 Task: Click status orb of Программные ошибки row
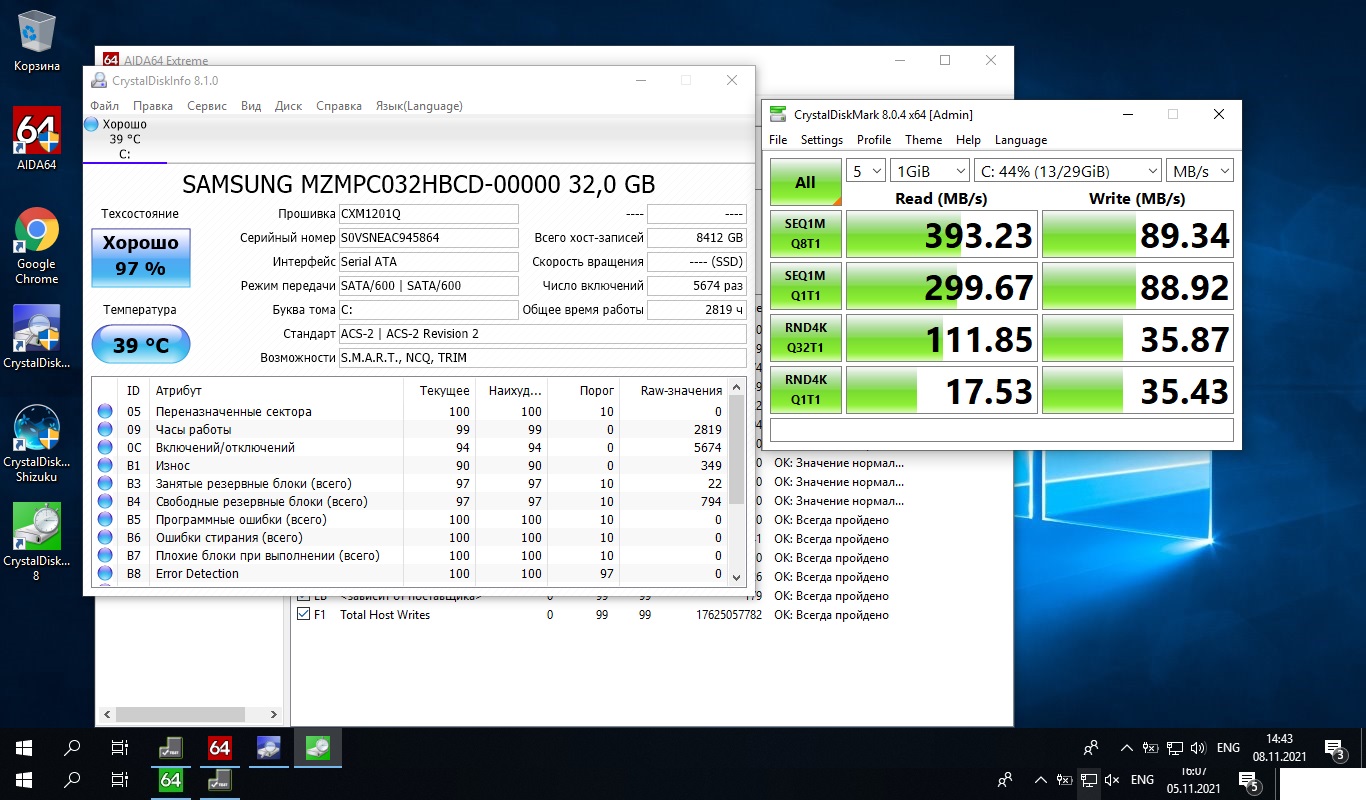click(x=105, y=520)
